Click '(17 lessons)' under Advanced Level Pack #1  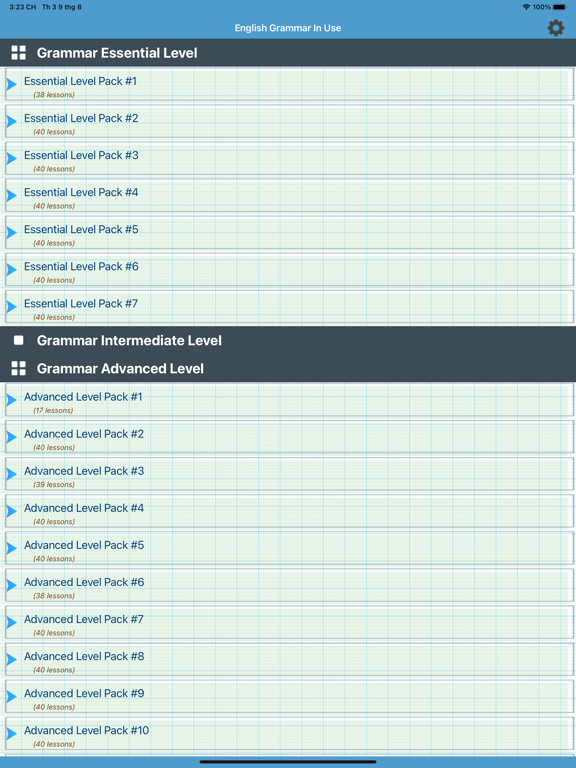pos(53,410)
